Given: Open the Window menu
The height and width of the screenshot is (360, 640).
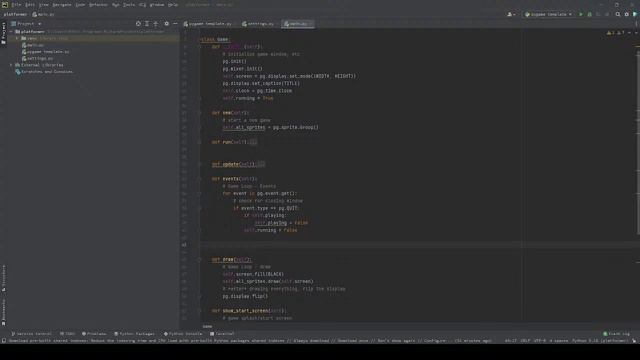Looking at the screenshot, I should (x=157, y=4).
